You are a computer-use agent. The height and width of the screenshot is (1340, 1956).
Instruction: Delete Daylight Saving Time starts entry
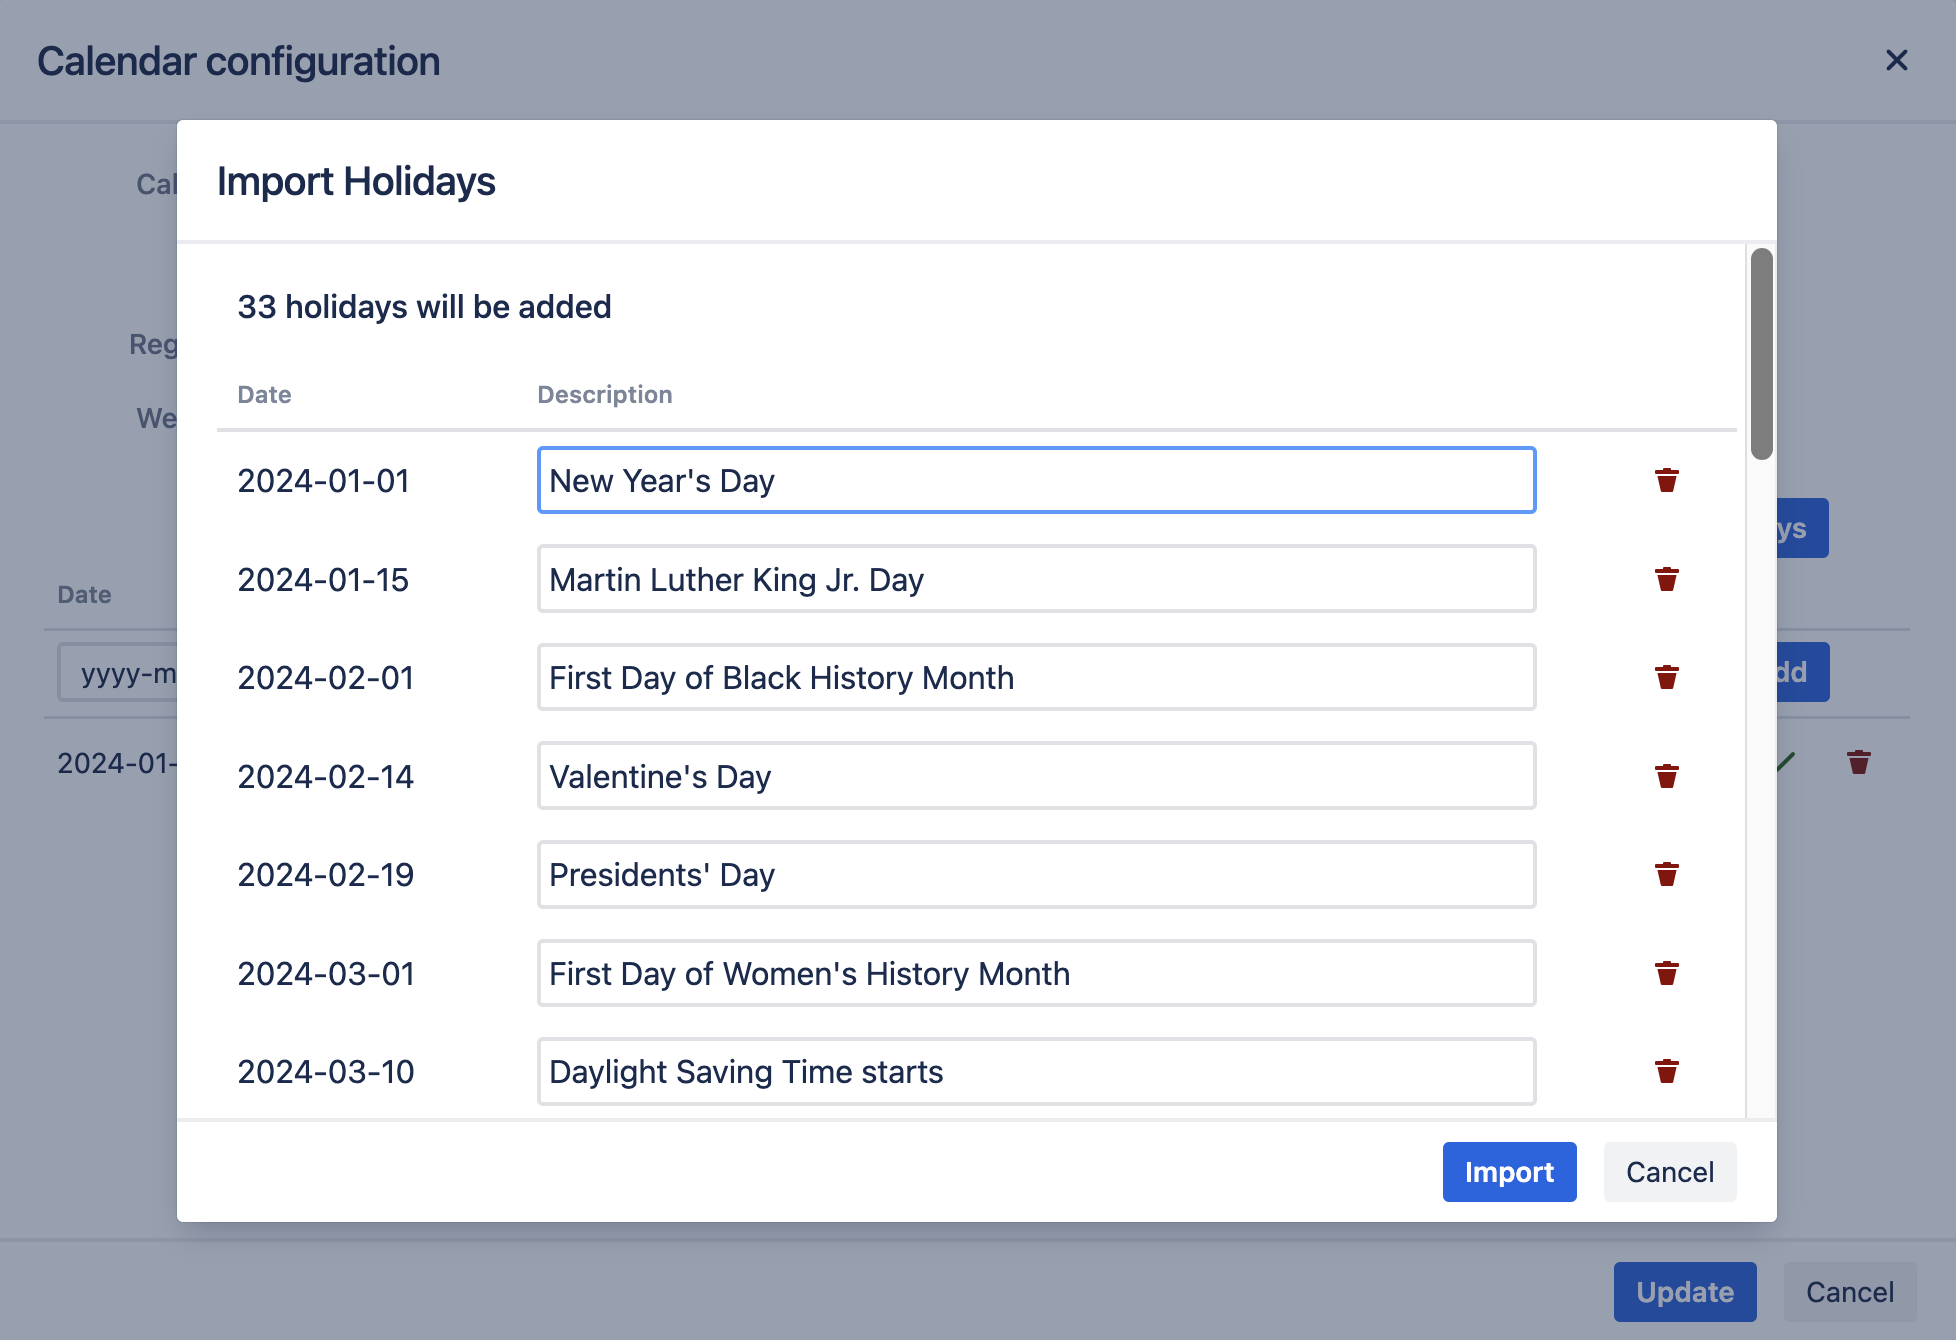tap(1666, 1072)
